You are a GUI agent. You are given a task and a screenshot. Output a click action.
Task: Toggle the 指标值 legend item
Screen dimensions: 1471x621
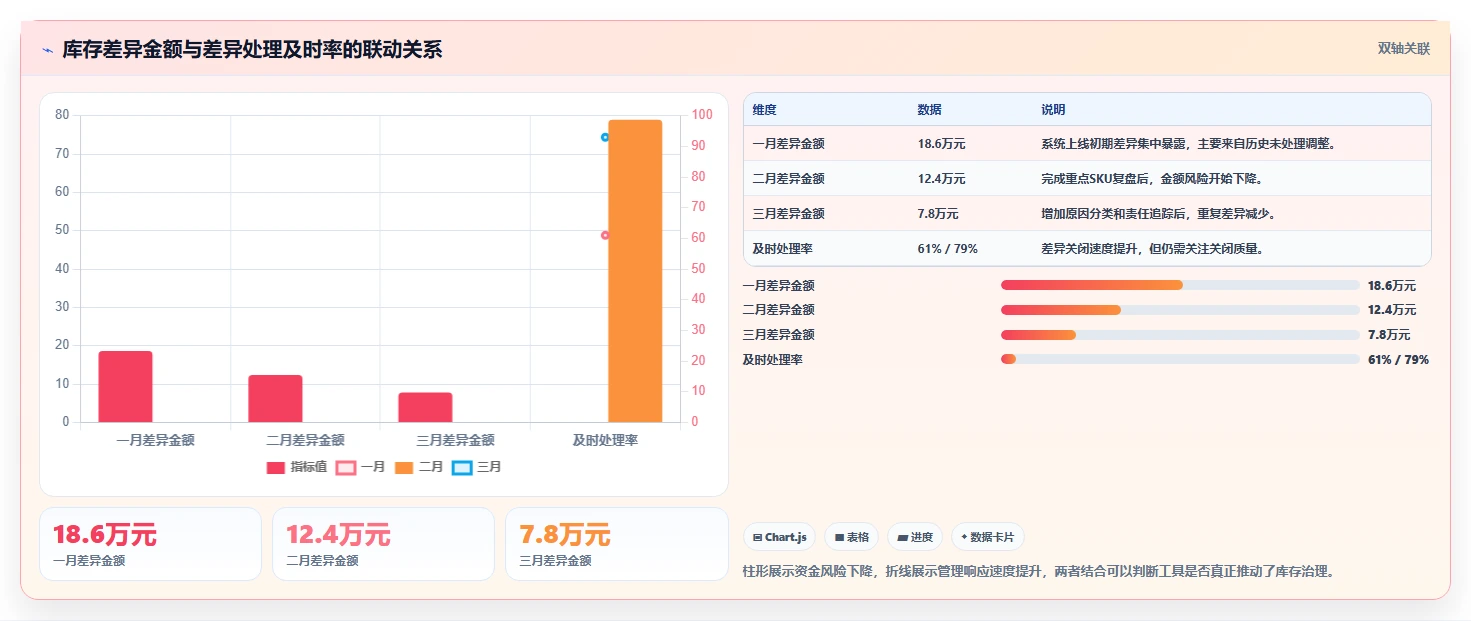[x=297, y=467]
